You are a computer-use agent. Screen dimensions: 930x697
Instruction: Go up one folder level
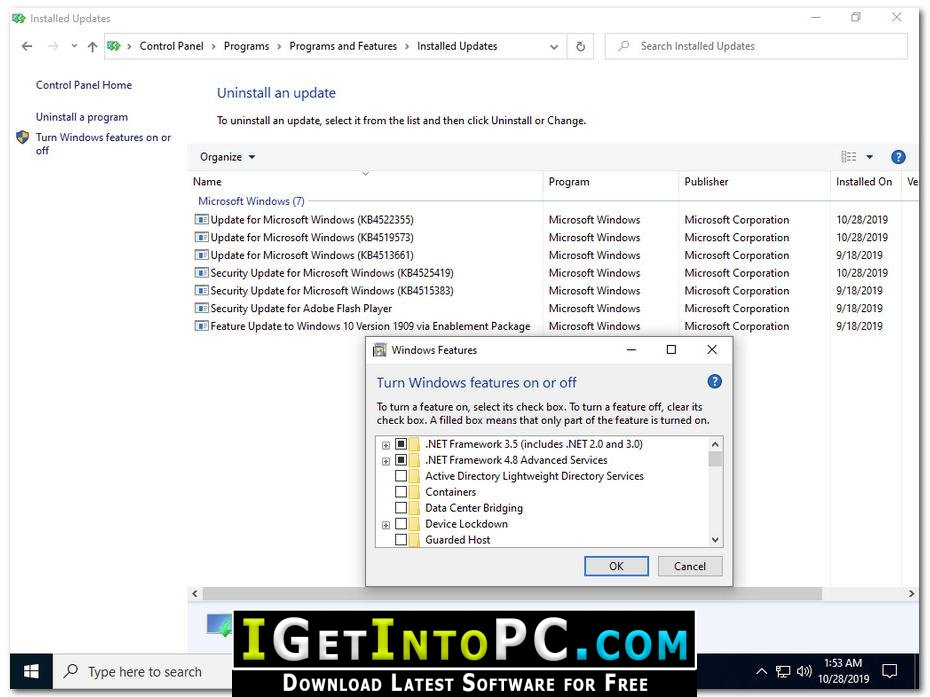pos(92,46)
